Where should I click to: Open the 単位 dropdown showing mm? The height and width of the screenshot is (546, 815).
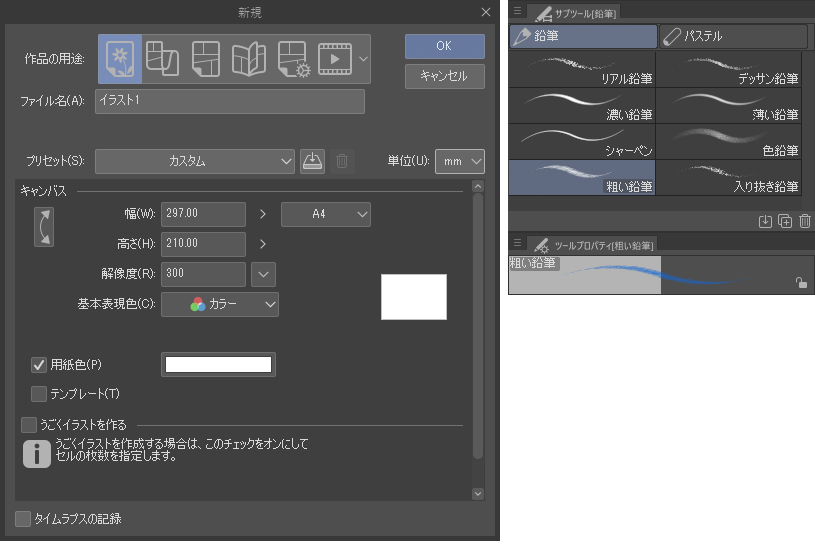[x=461, y=161]
